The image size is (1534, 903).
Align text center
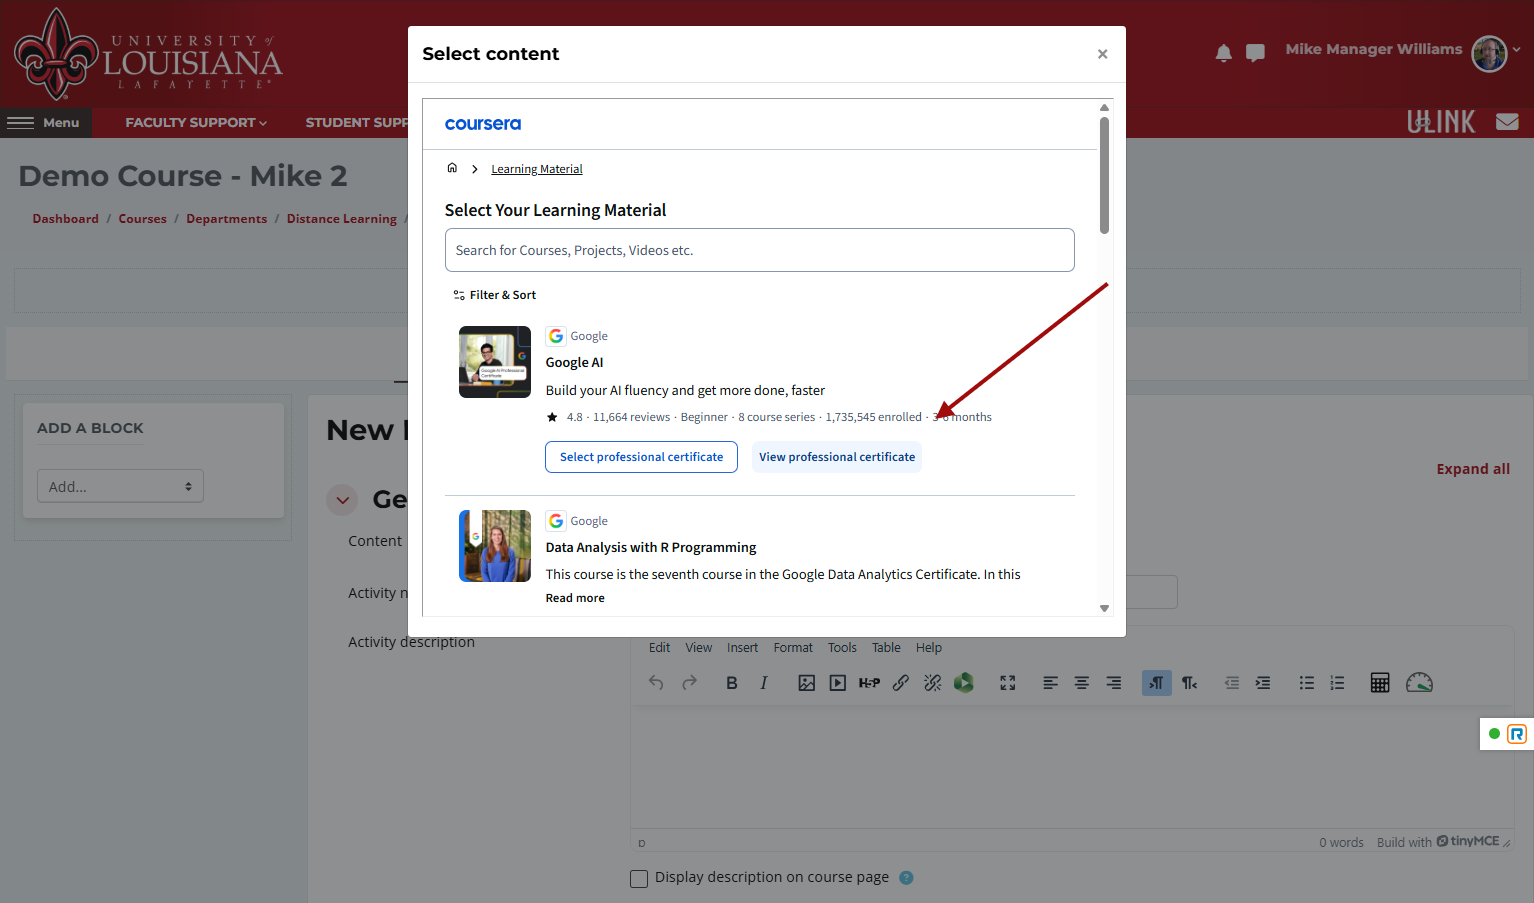point(1082,683)
